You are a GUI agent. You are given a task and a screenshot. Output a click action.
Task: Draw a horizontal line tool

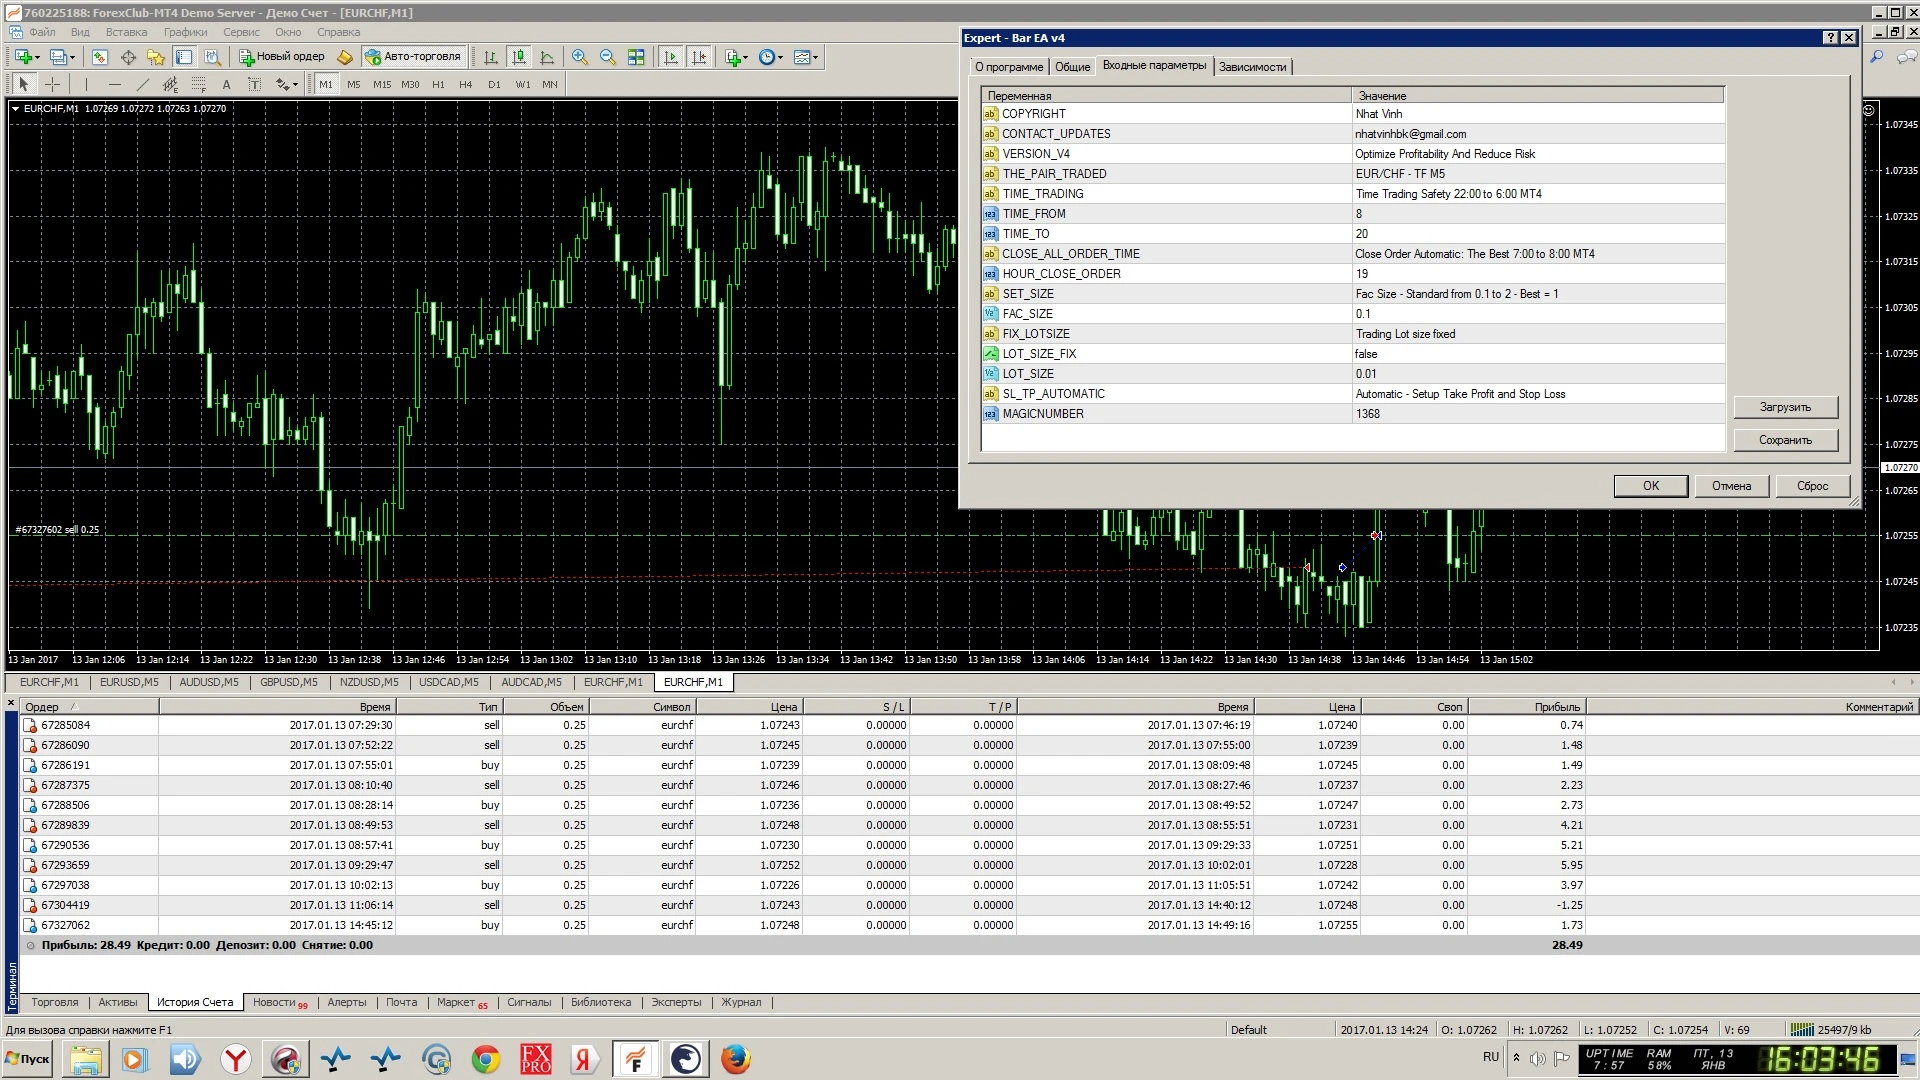tap(114, 84)
